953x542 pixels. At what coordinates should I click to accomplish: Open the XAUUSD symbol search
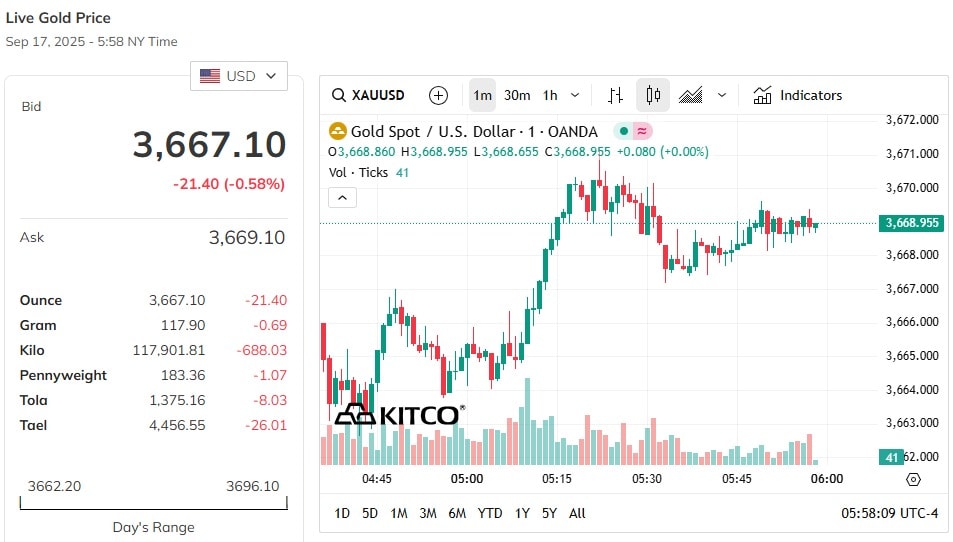tap(368, 95)
